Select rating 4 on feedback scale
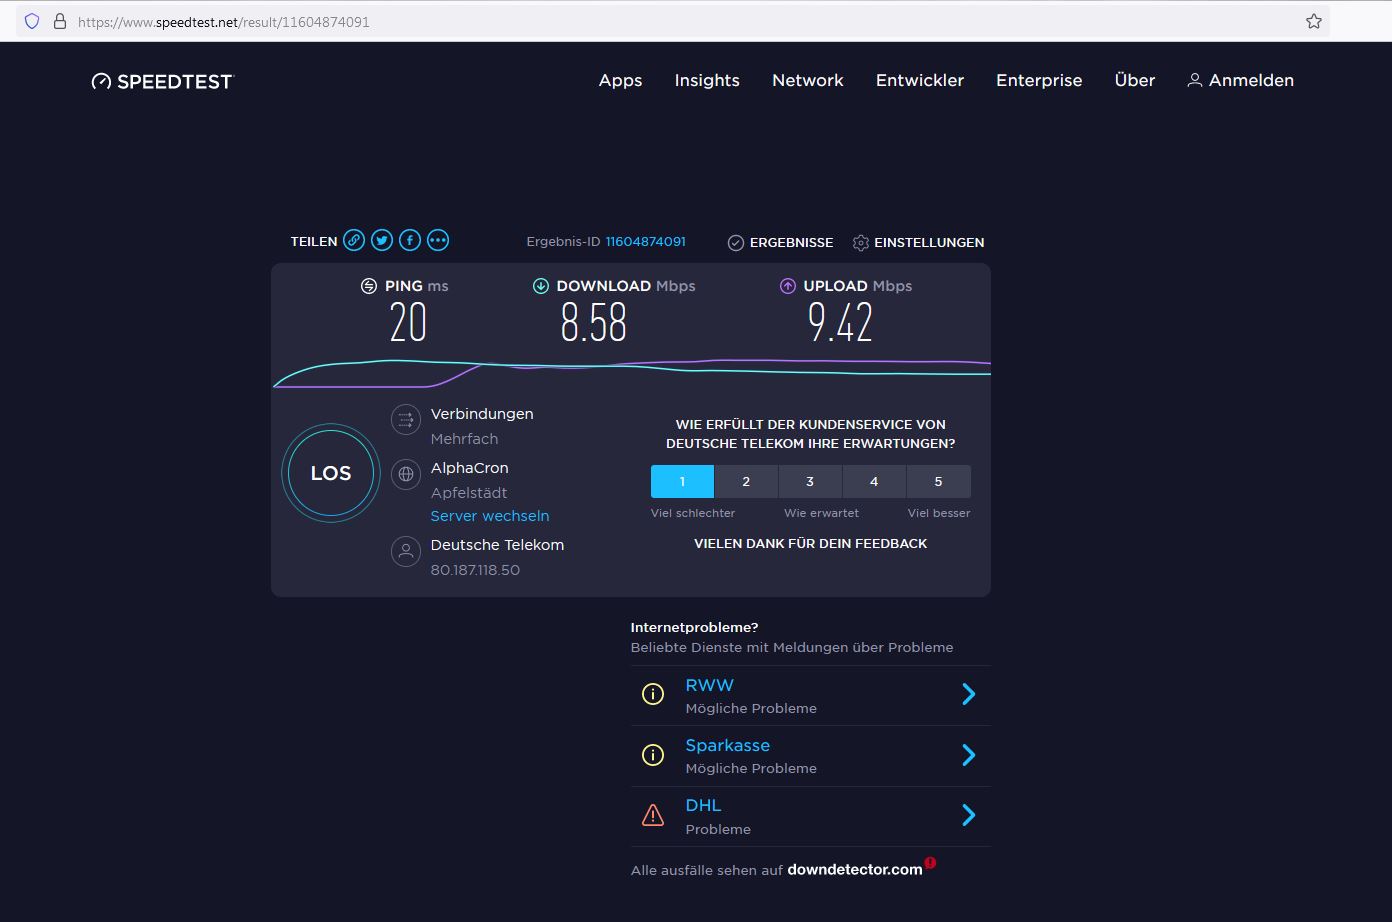The width and height of the screenshot is (1392, 922). (x=874, y=481)
